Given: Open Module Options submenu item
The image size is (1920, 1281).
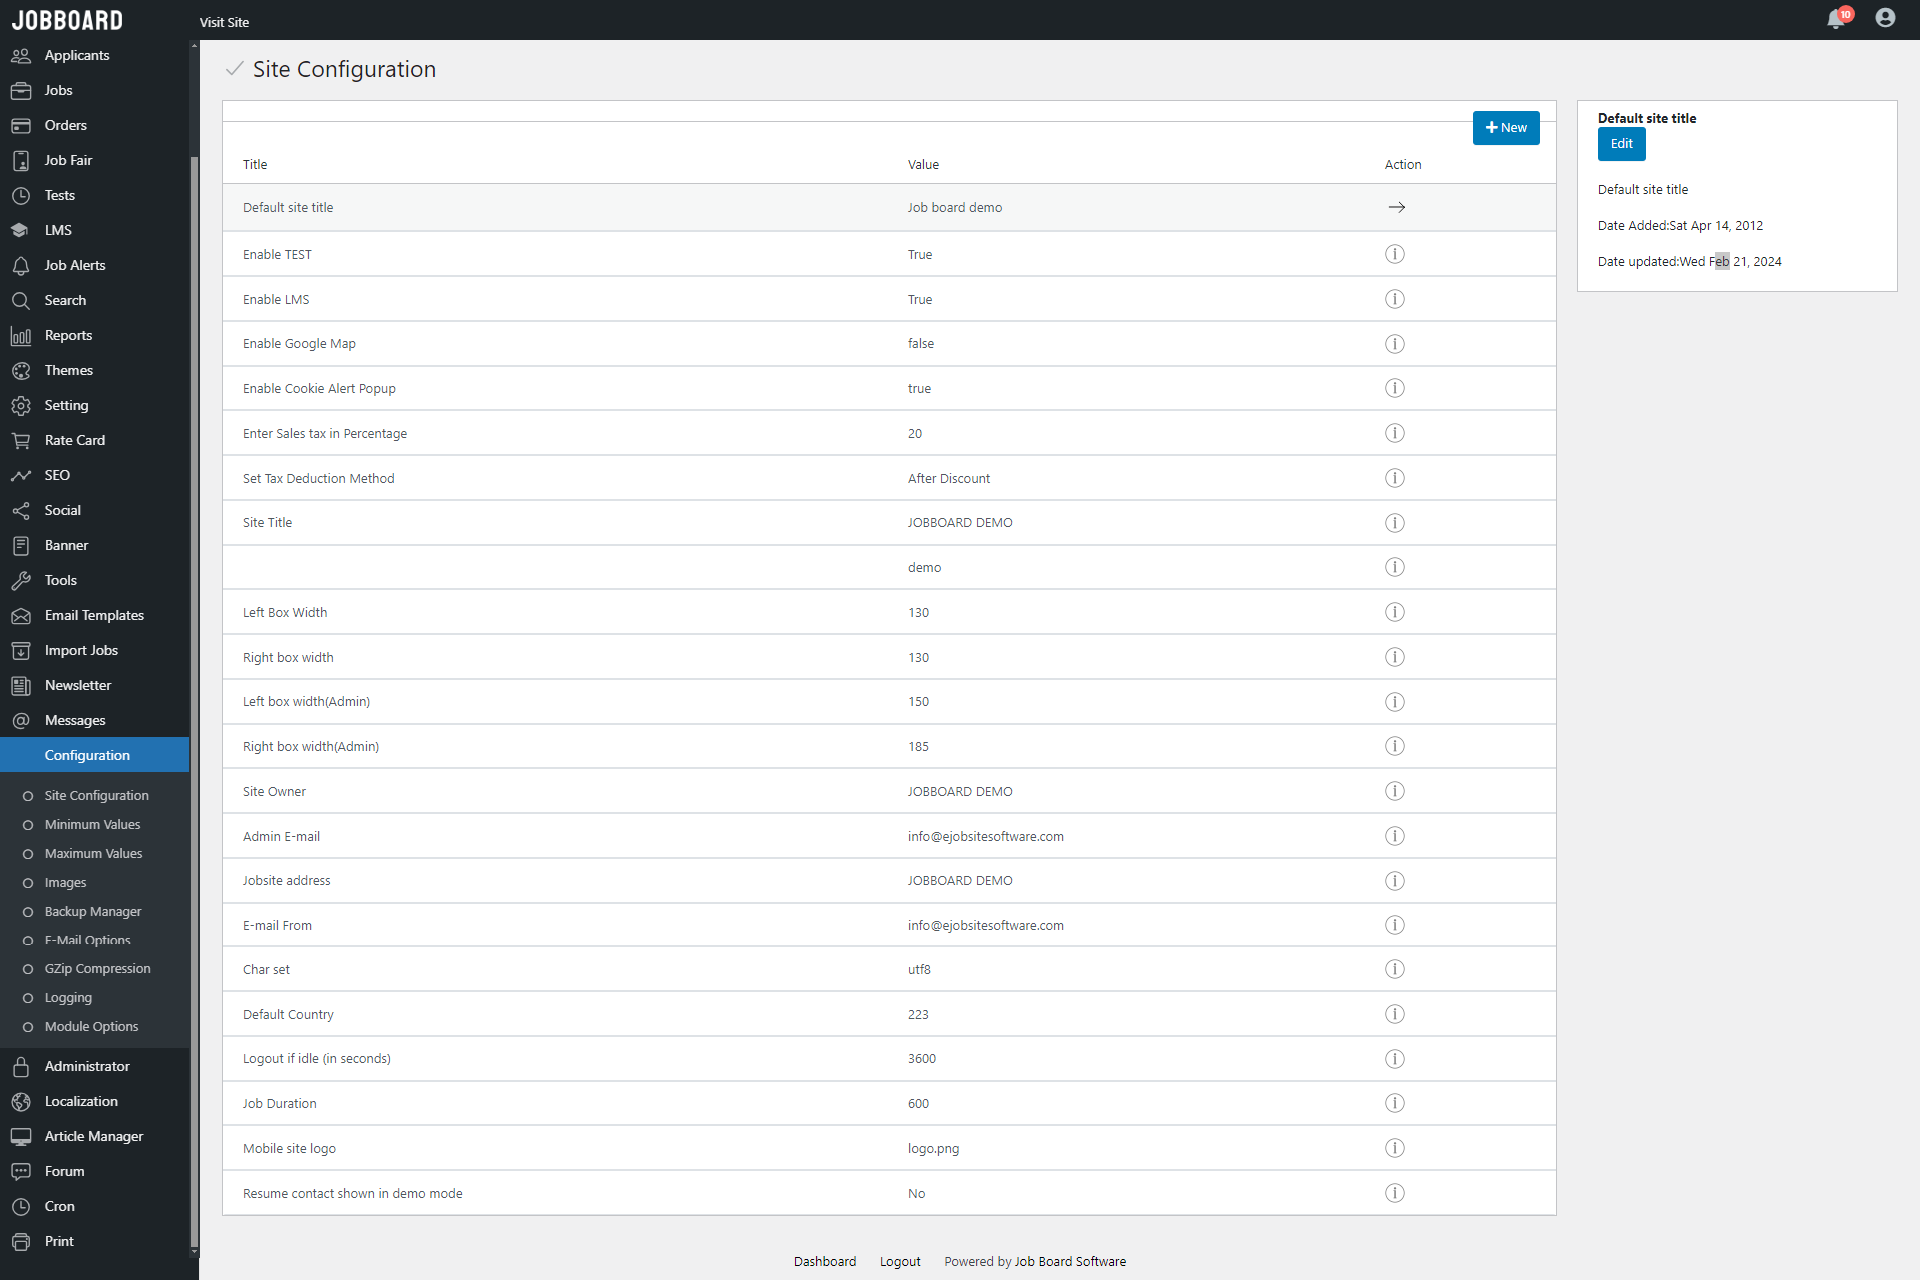Looking at the screenshot, I should coord(91,1026).
